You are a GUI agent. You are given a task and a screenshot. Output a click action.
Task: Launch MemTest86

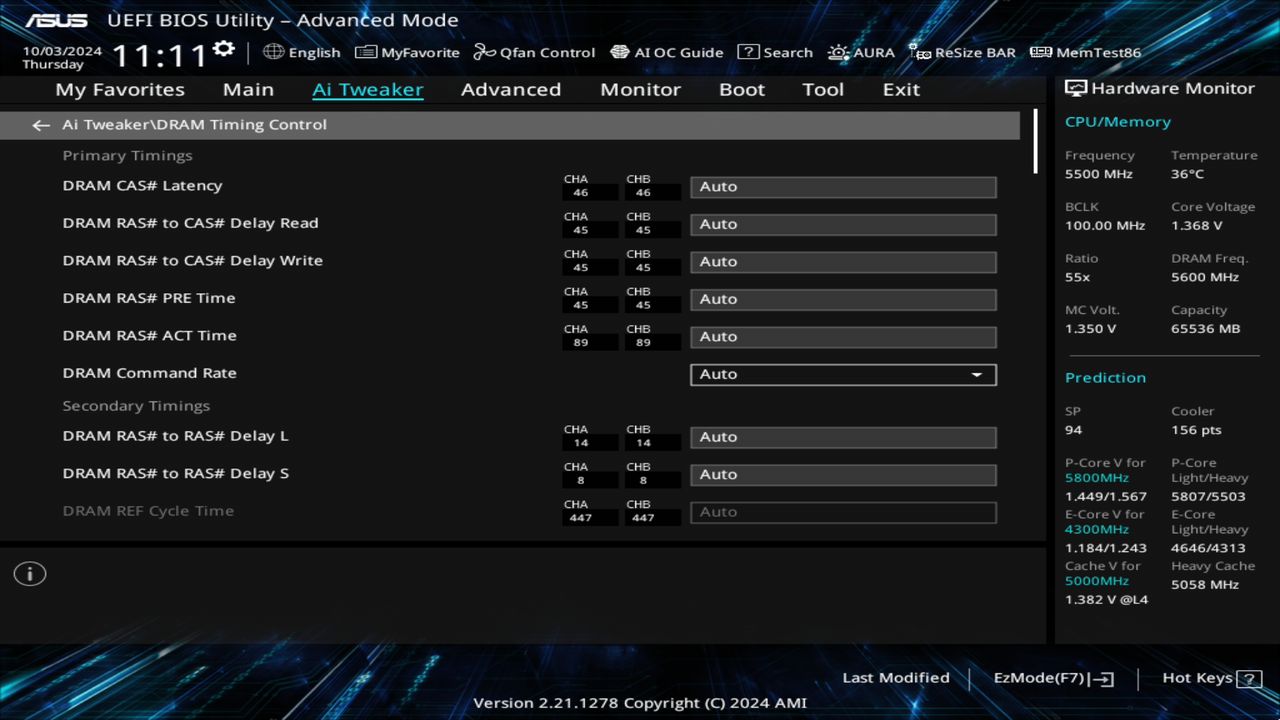pyautogui.click(x=1084, y=52)
